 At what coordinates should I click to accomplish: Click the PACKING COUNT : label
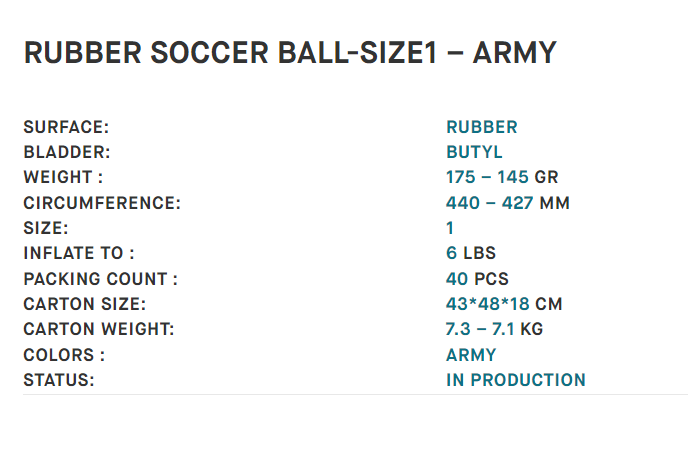click(101, 279)
